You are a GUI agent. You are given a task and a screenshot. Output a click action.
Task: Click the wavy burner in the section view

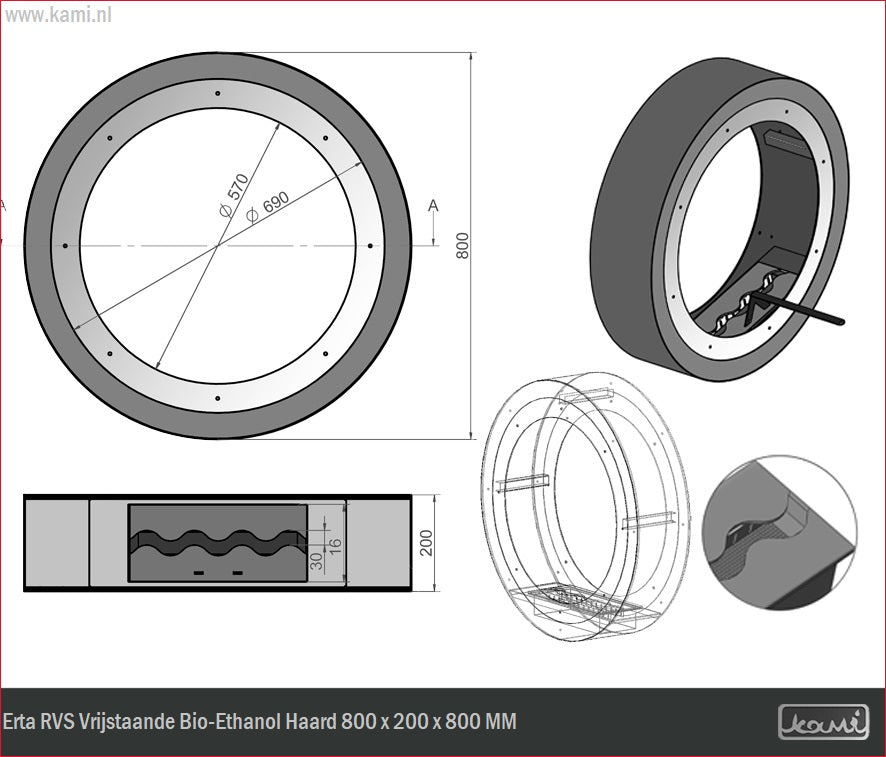[x=217, y=538]
